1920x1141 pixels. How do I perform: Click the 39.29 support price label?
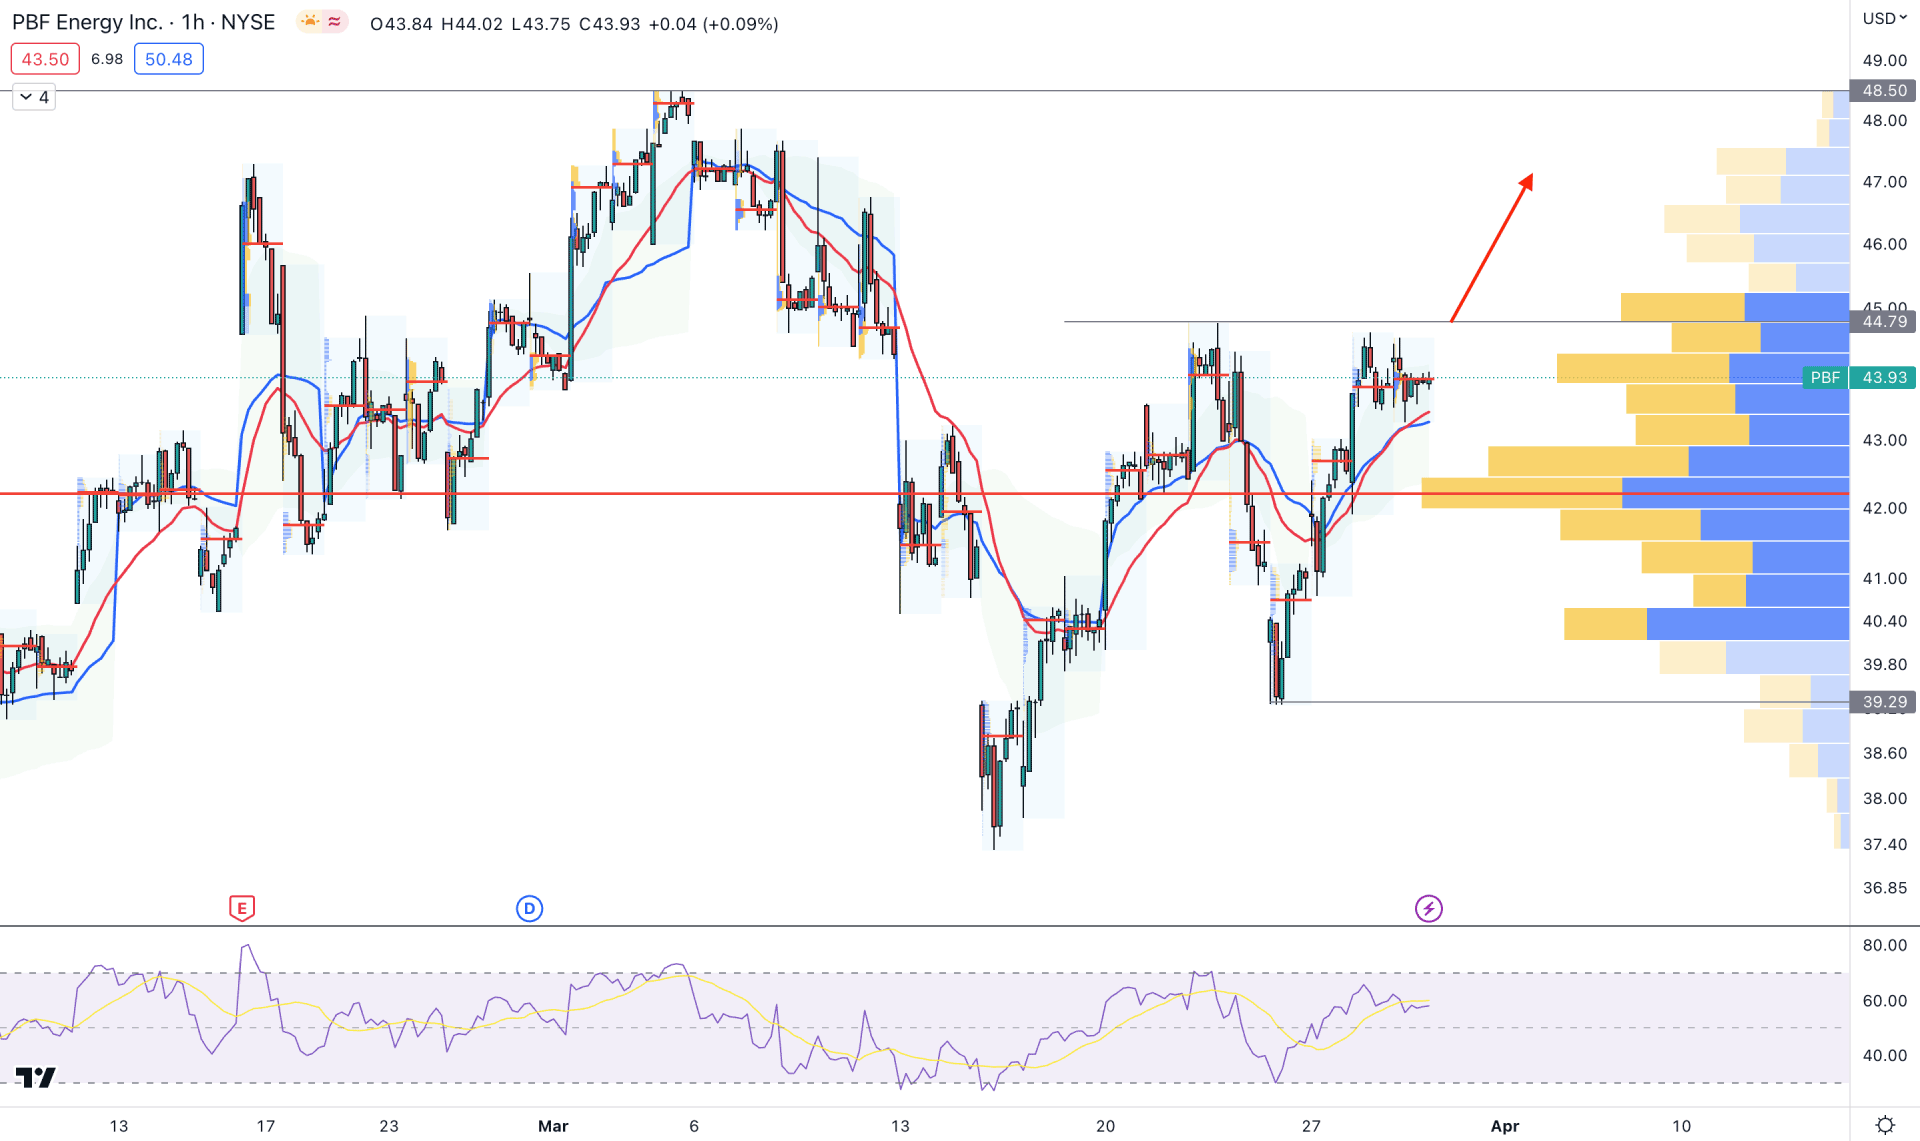(1884, 702)
